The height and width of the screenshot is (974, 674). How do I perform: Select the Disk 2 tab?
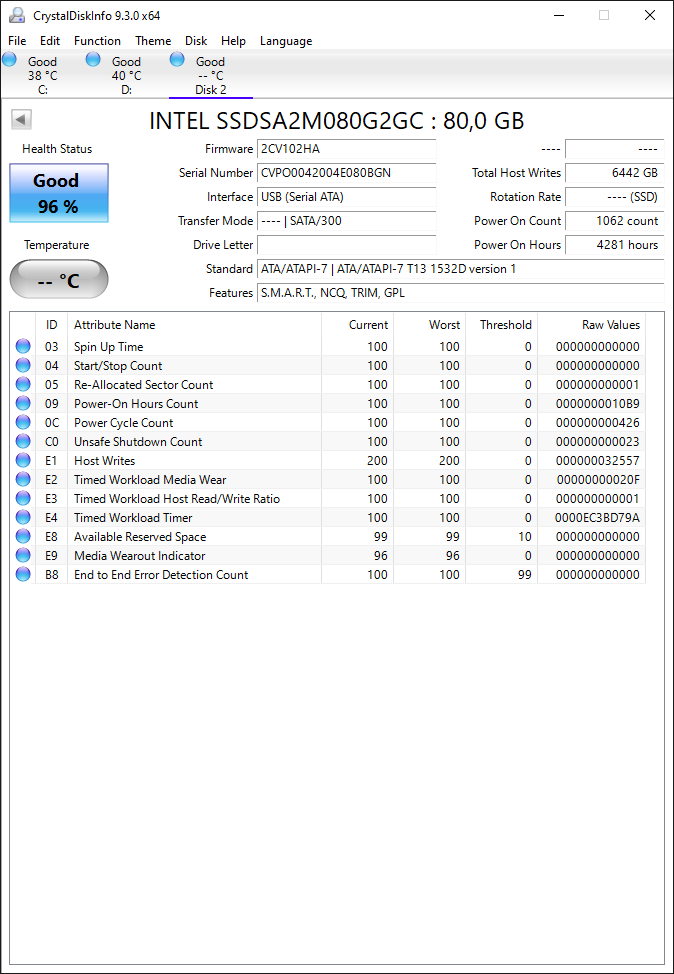coord(211,75)
